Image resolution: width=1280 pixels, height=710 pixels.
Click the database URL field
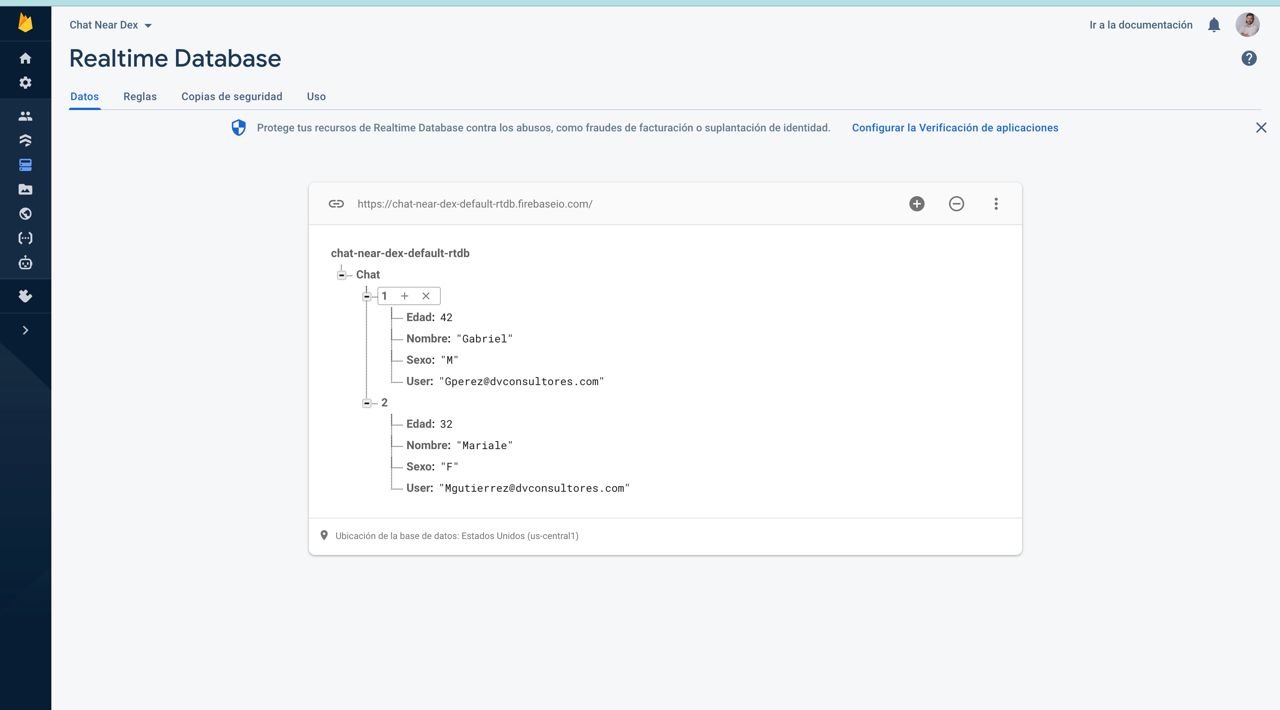coord(475,204)
